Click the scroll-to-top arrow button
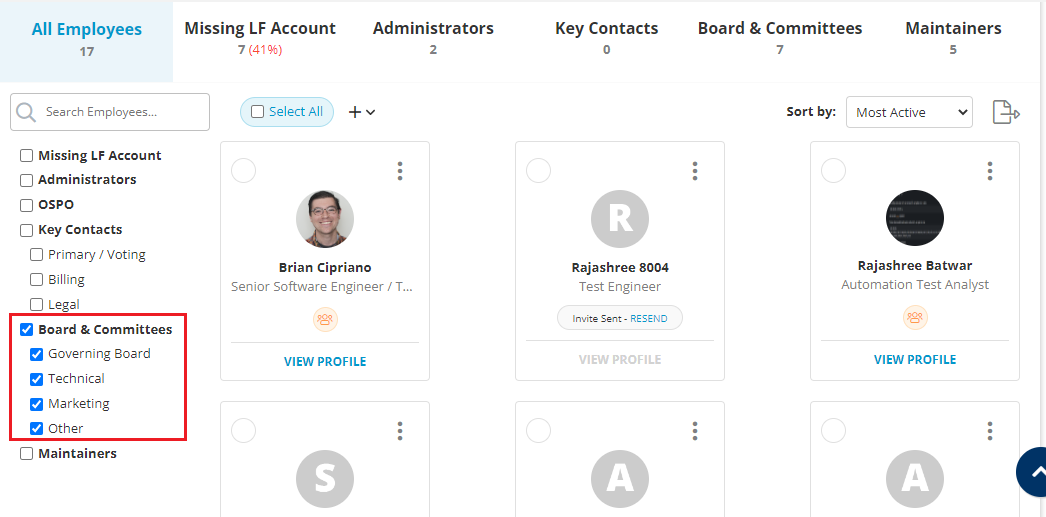This screenshot has width=1046, height=517. (1033, 473)
